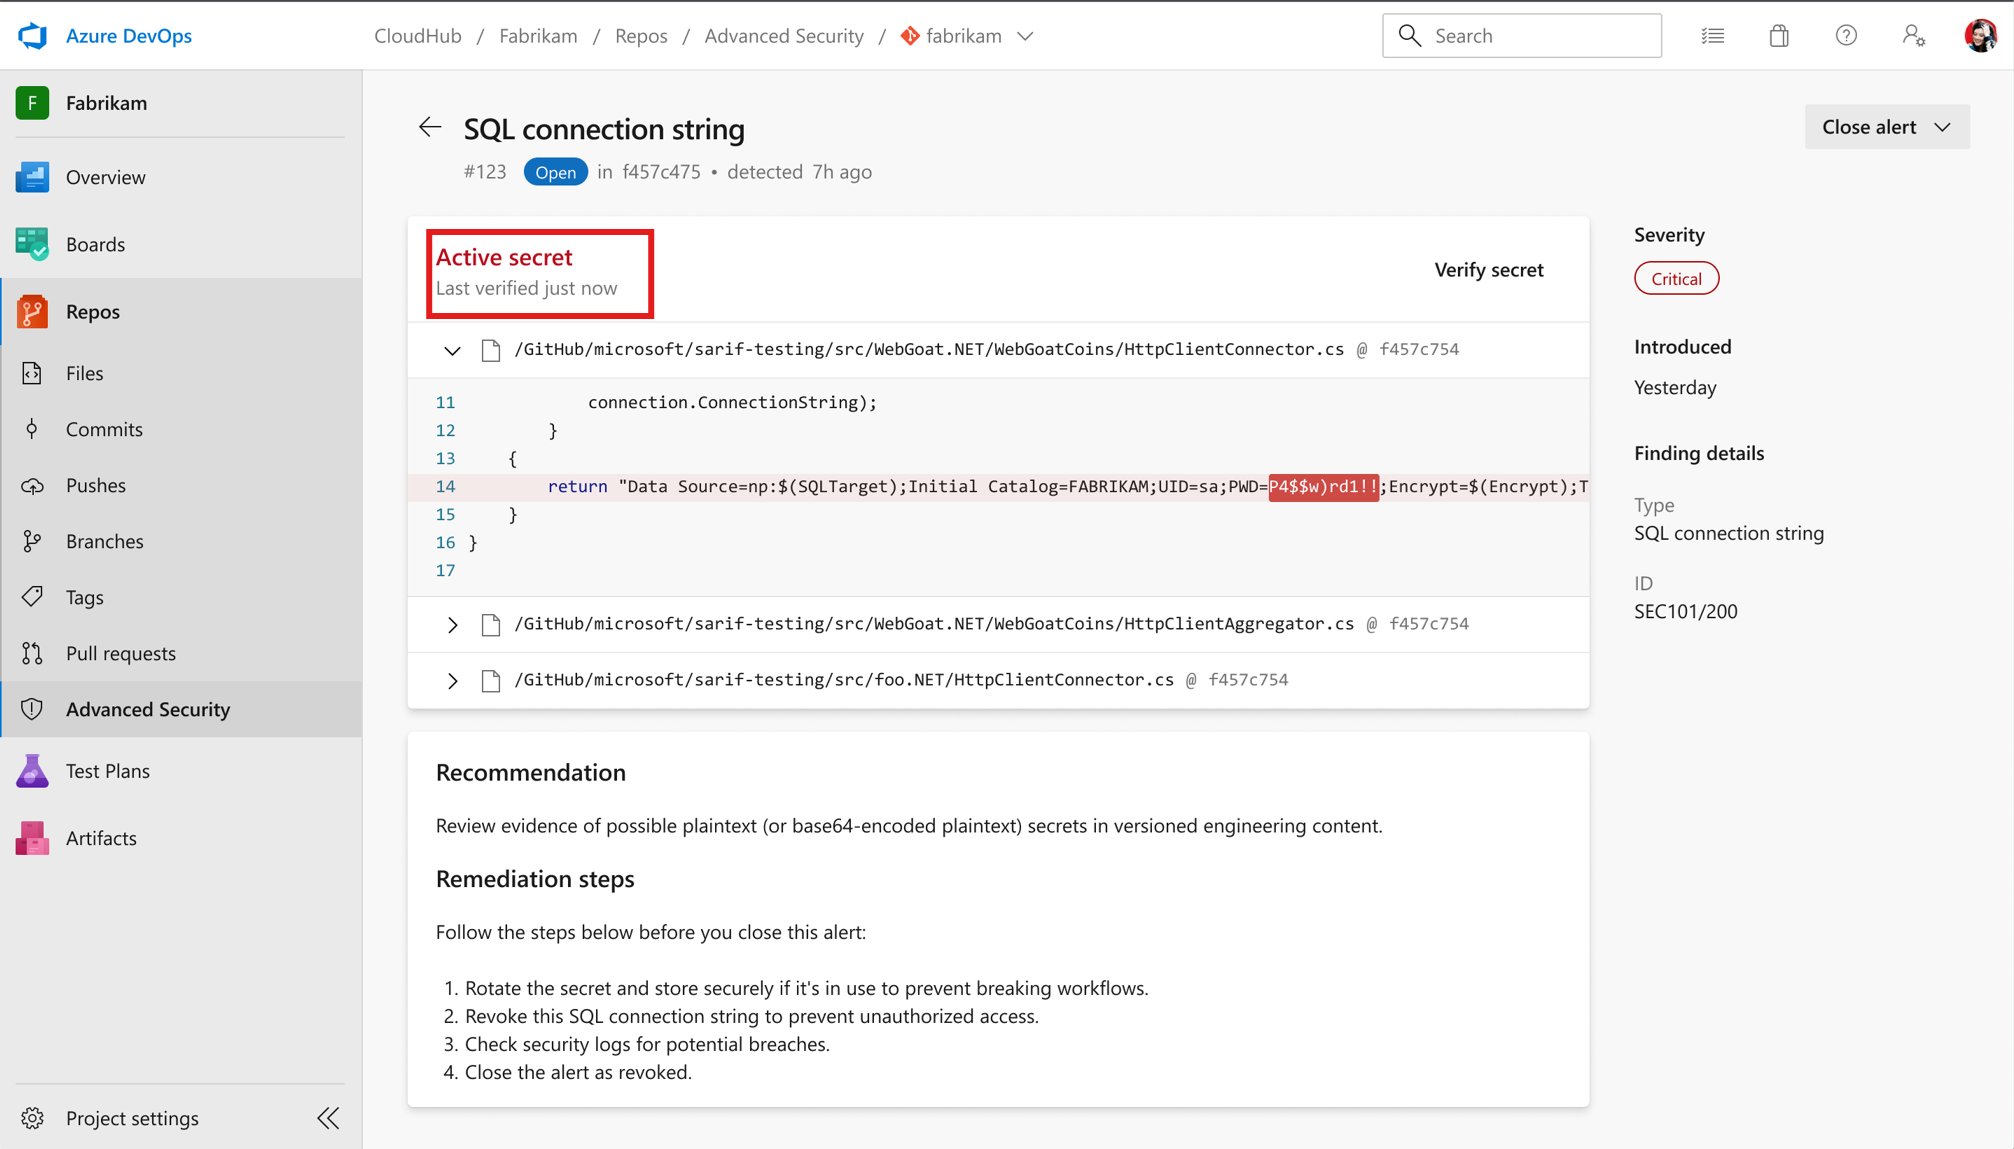Open the fabrikam repository dropdown chevron
2014x1149 pixels.
[1025, 36]
